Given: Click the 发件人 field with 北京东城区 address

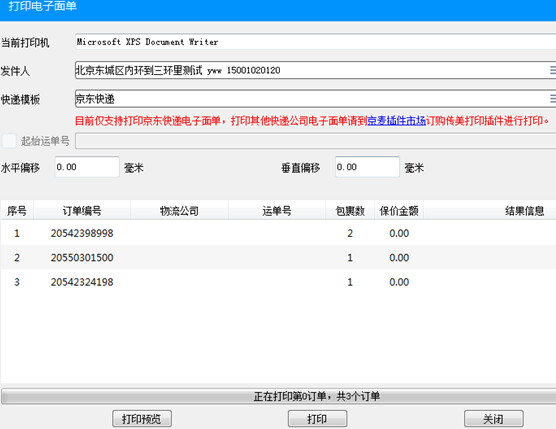Looking at the screenshot, I should (316, 70).
